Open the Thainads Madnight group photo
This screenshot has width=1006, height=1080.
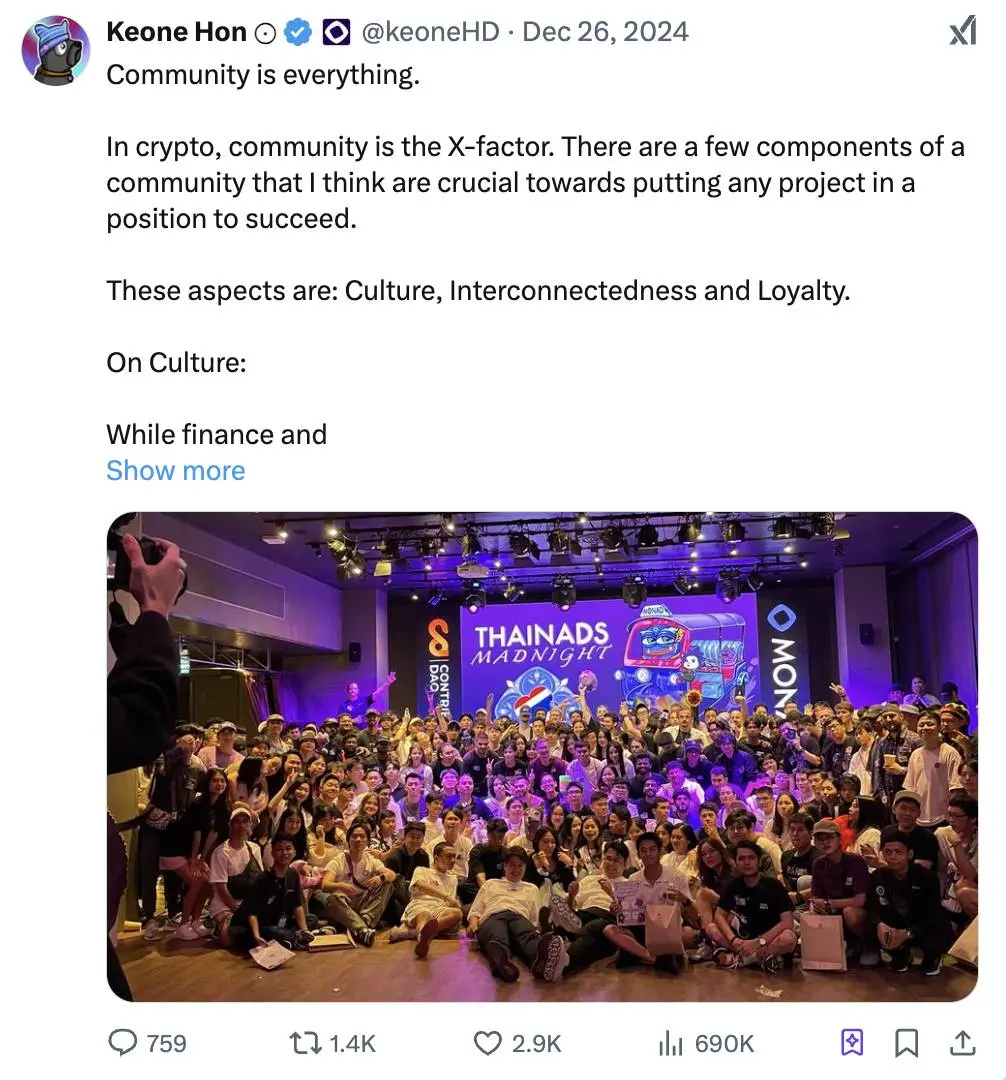[x=542, y=756]
